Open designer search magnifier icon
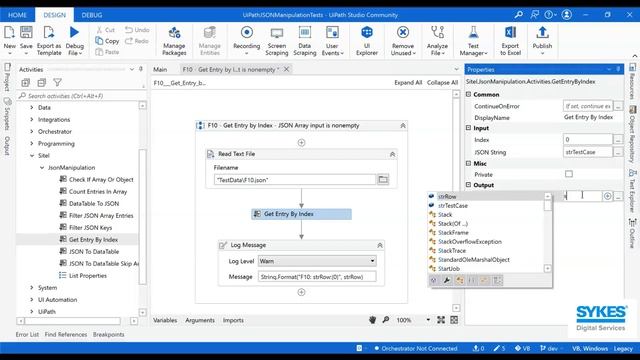The height and width of the screenshot is (360, 640). (386, 320)
